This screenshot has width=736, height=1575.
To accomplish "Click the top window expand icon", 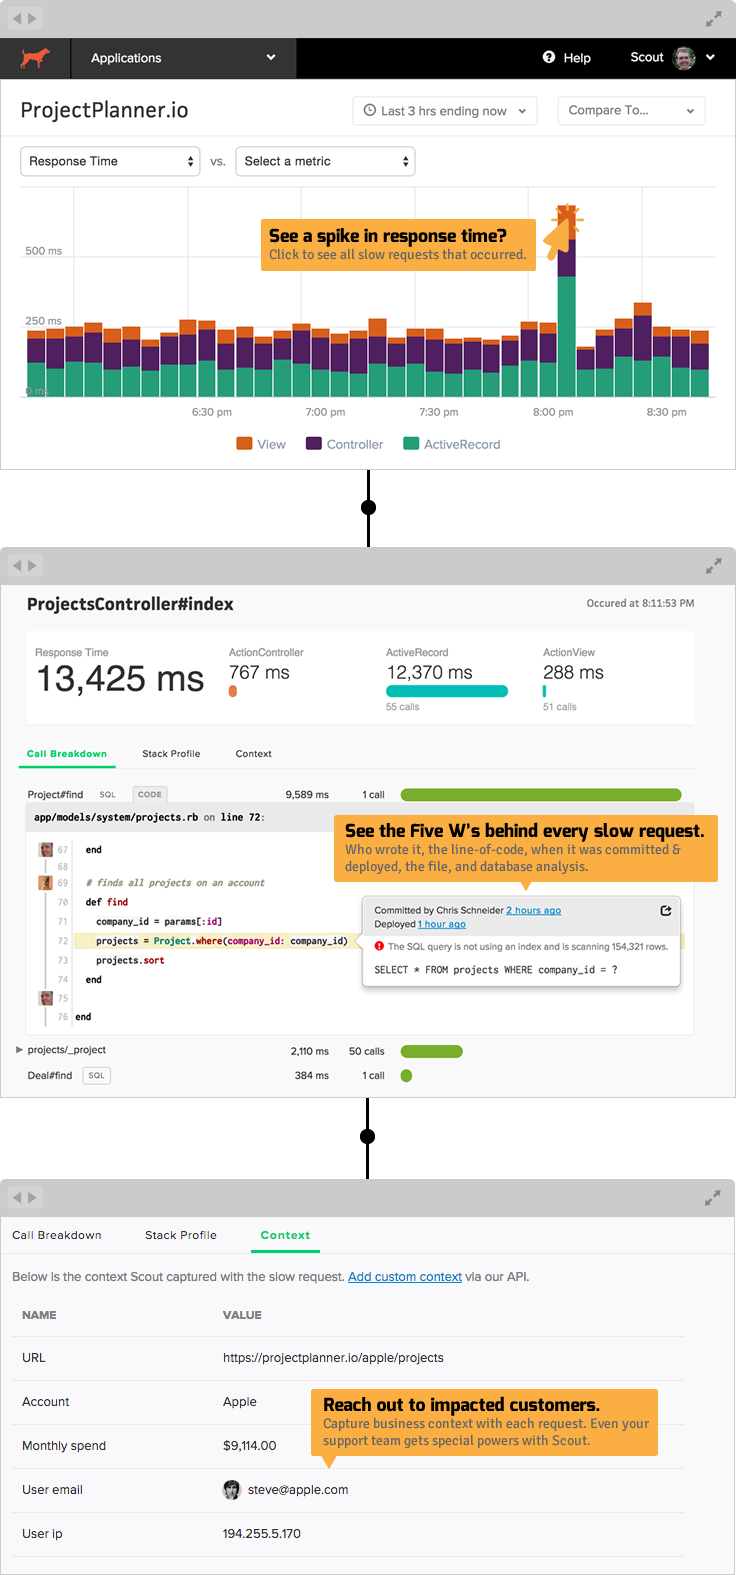I will [x=713, y=19].
